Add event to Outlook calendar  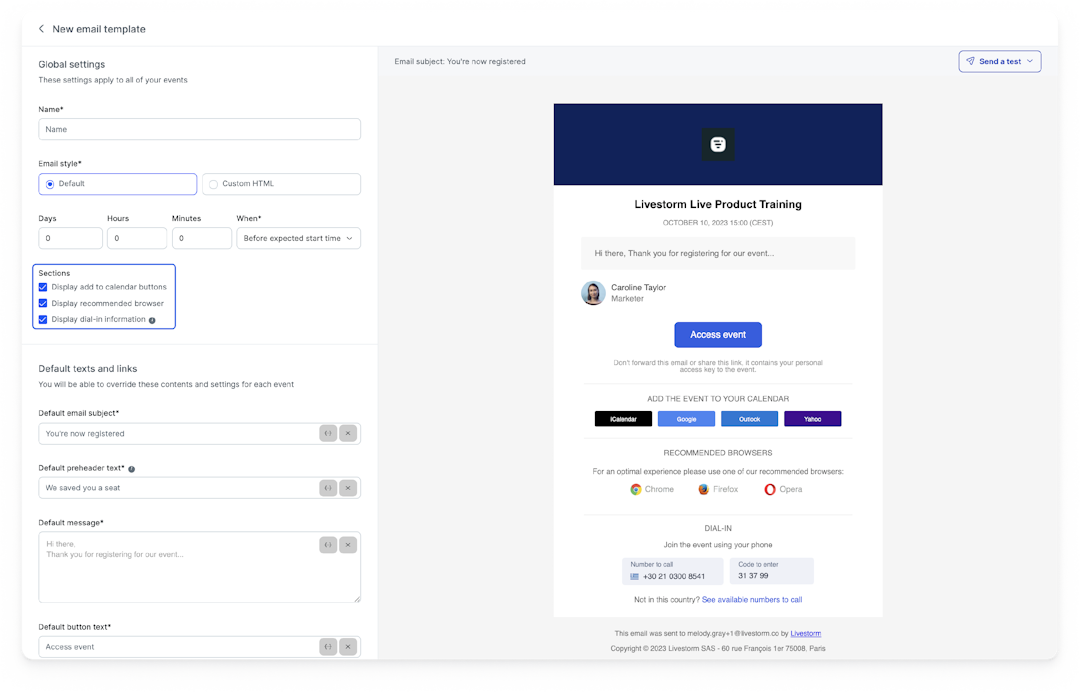749,419
